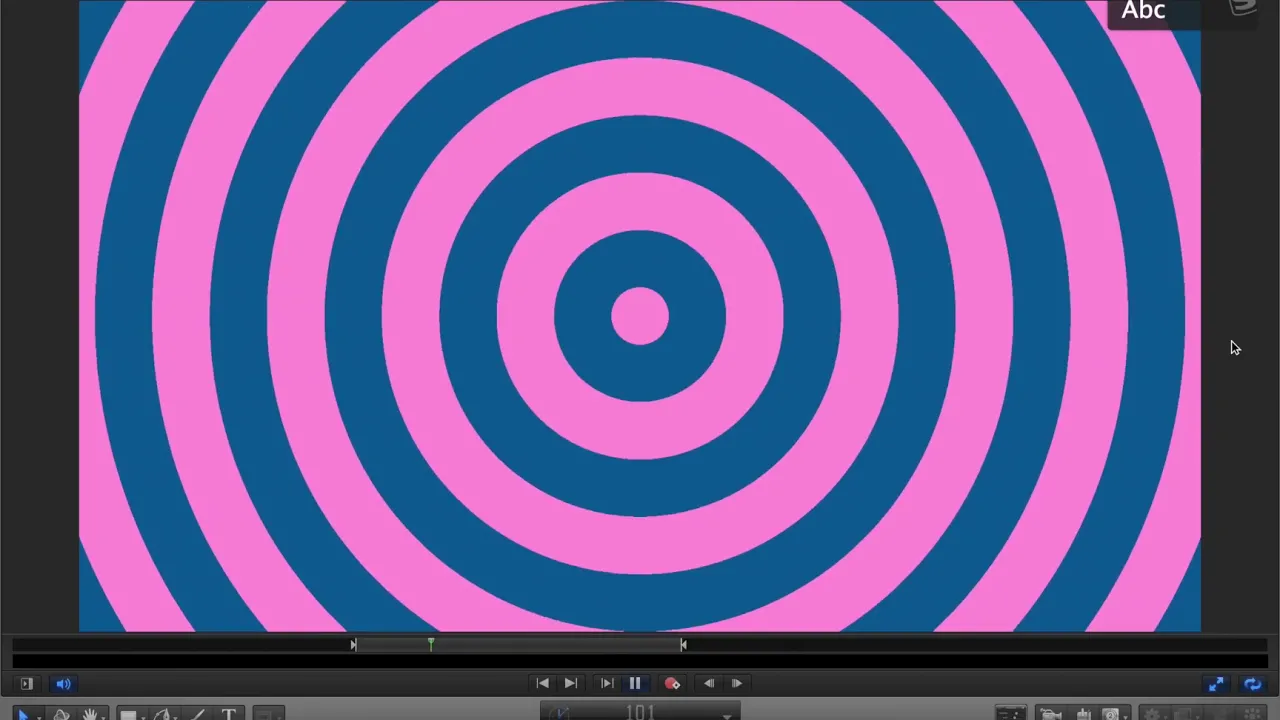This screenshot has height=720, width=1280.
Task: Pause playback
Action: coord(635,684)
